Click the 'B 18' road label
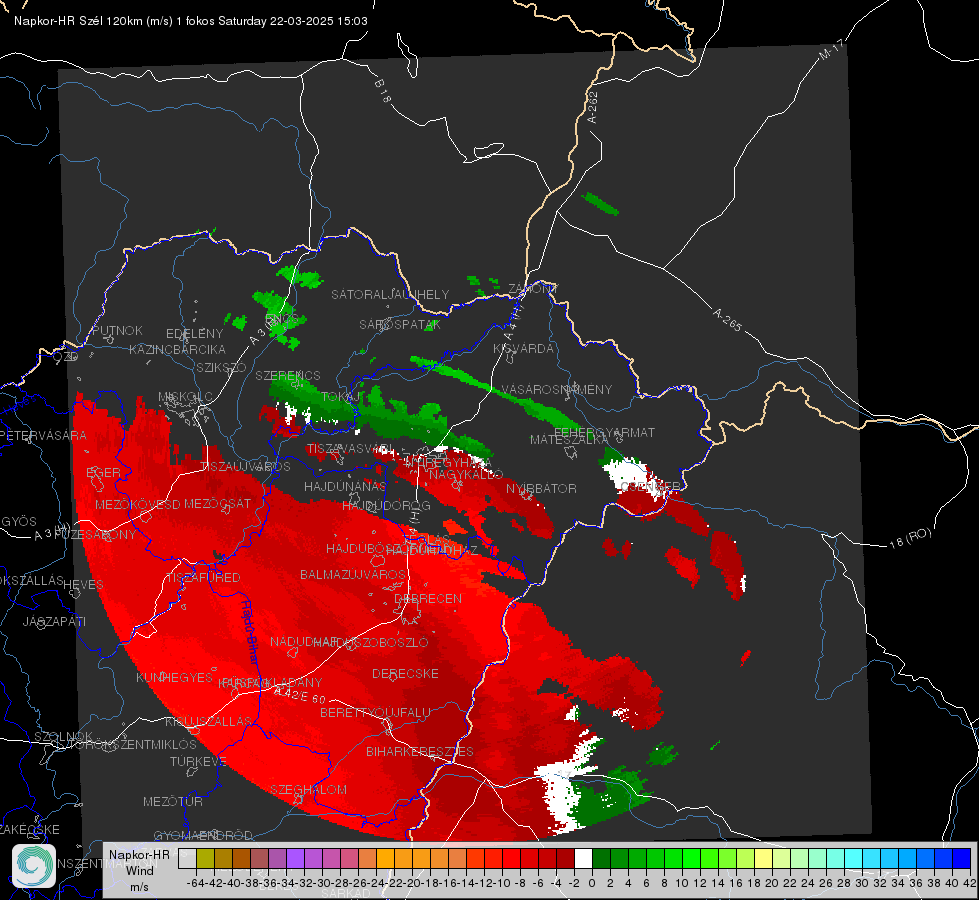Screen dimensions: 979x900 [x=383, y=91]
